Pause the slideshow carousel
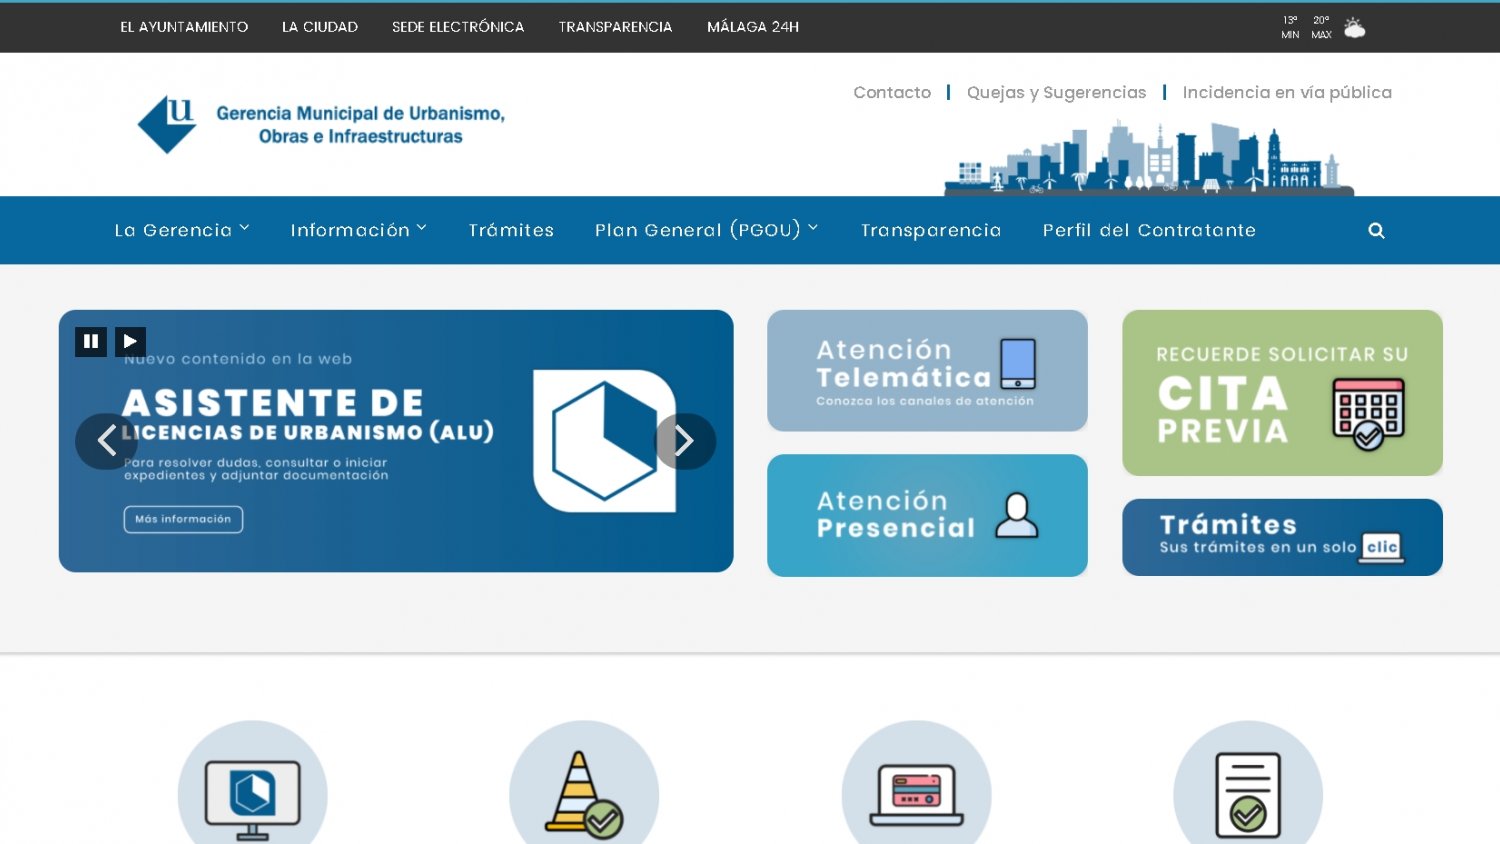 (91, 341)
